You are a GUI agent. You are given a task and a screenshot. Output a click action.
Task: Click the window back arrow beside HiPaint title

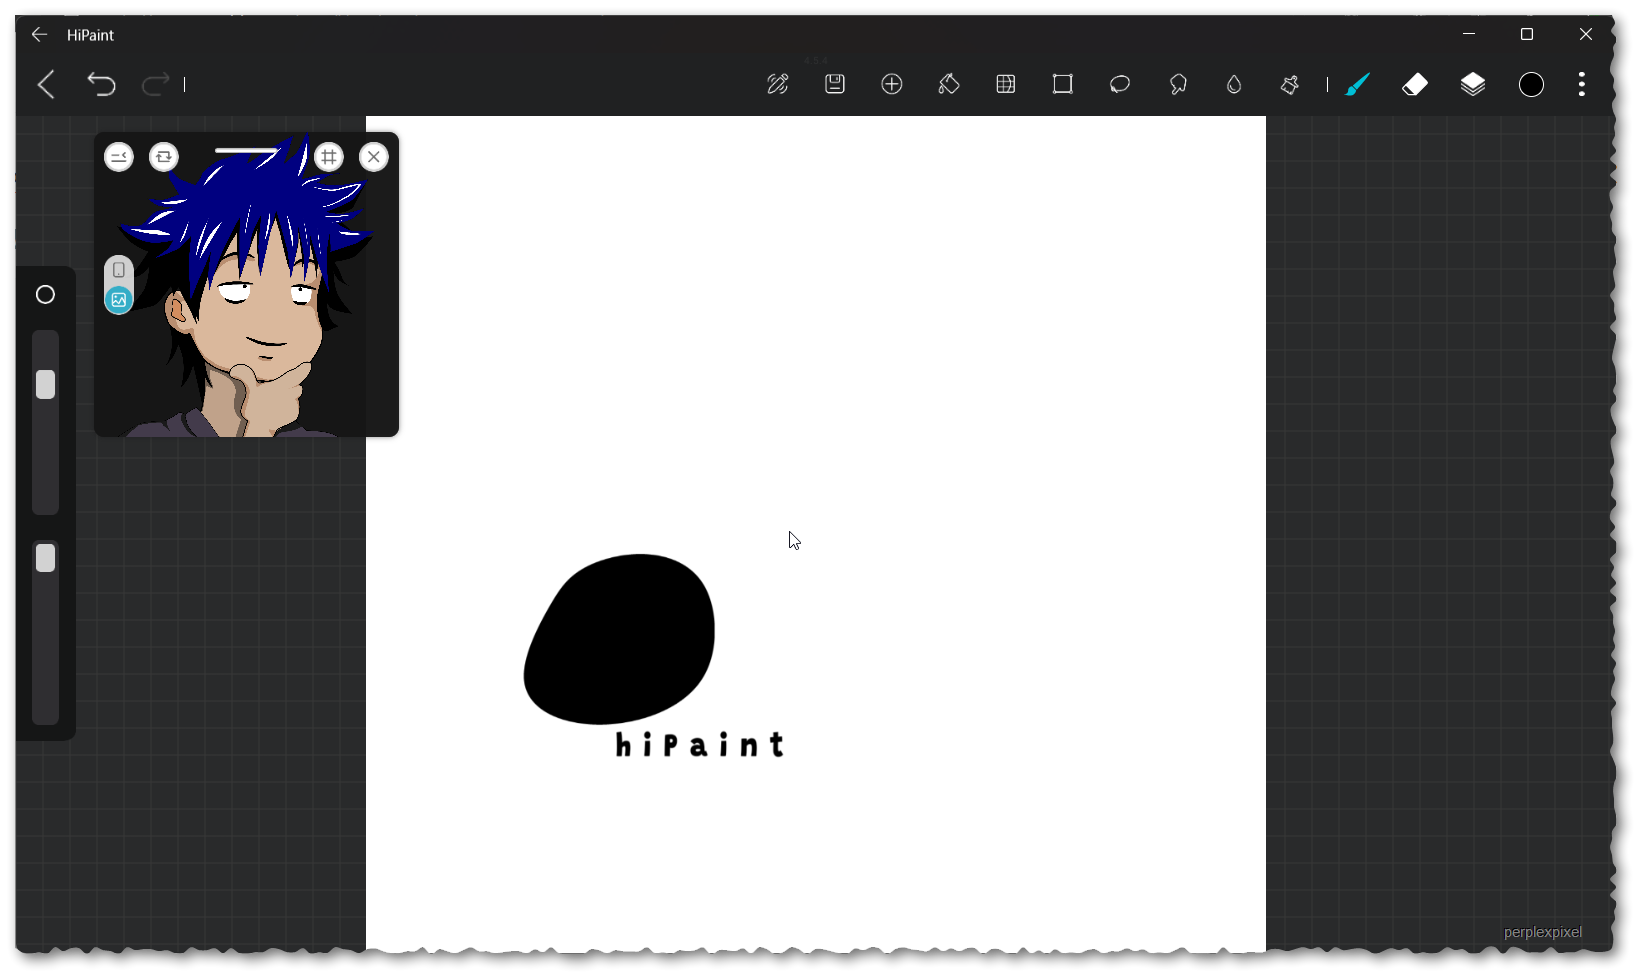pos(39,35)
